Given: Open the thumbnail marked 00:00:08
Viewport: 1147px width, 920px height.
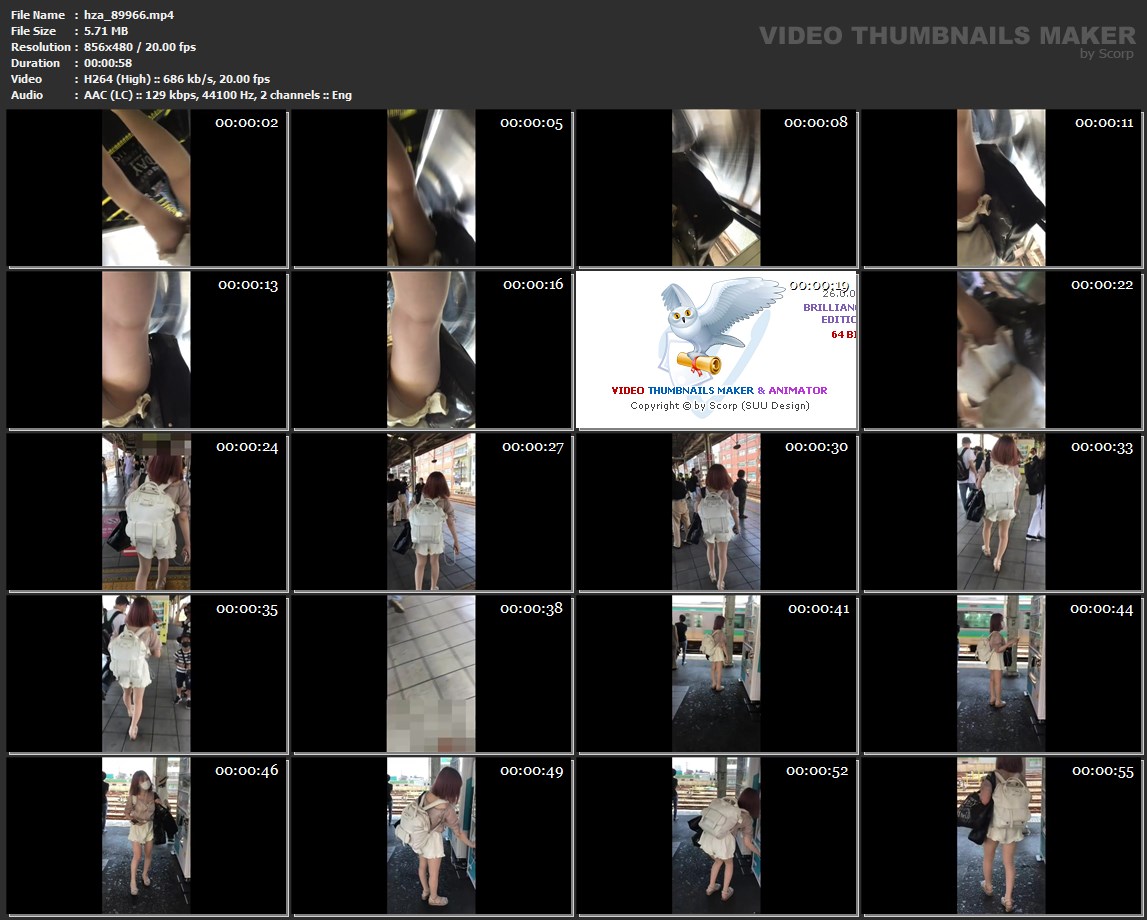Looking at the screenshot, I should pyautogui.click(x=716, y=188).
